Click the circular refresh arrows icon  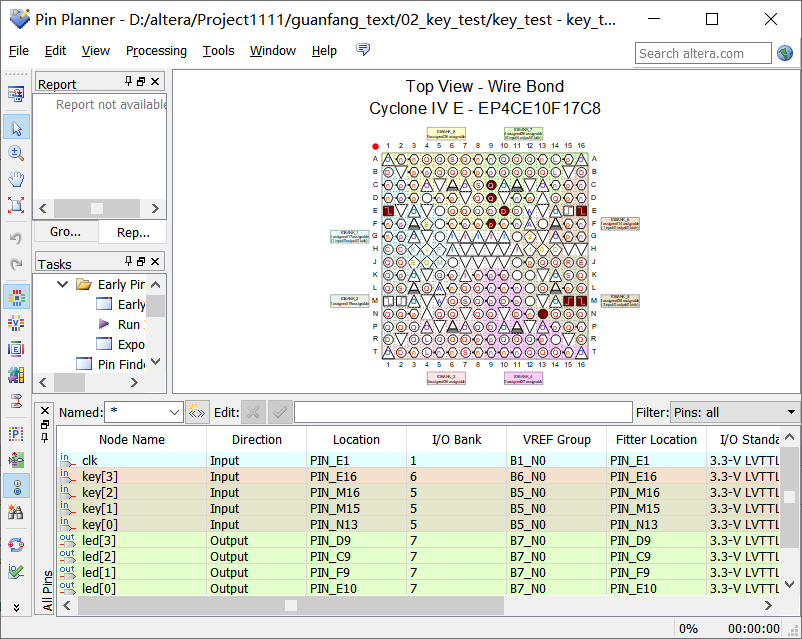(16, 545)
